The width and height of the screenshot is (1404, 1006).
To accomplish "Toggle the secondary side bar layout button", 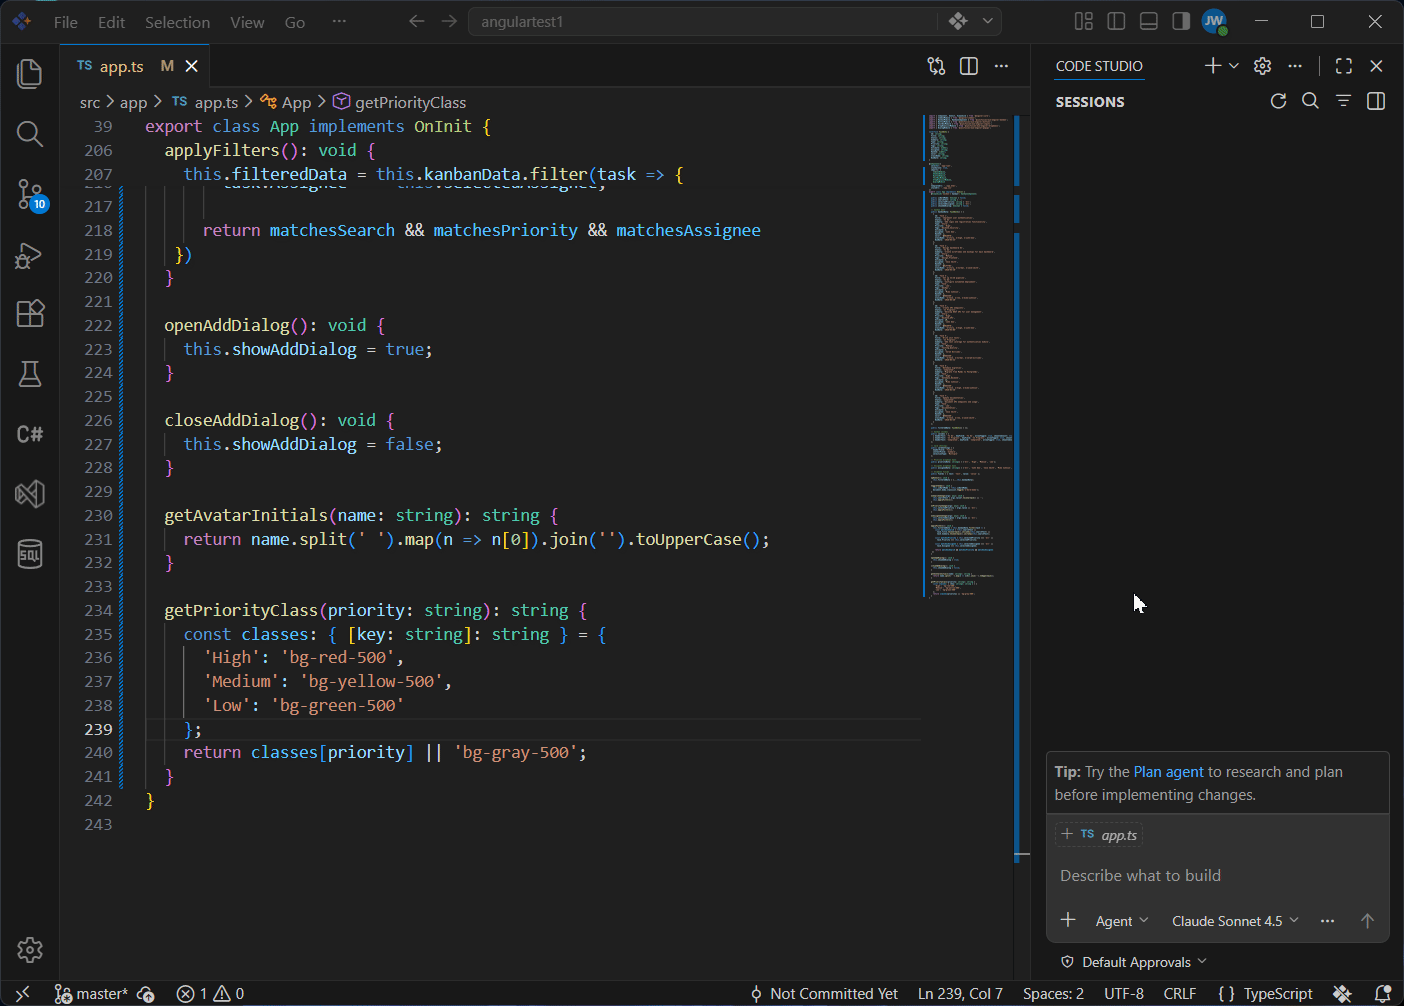I will (x=1181, y=21).
